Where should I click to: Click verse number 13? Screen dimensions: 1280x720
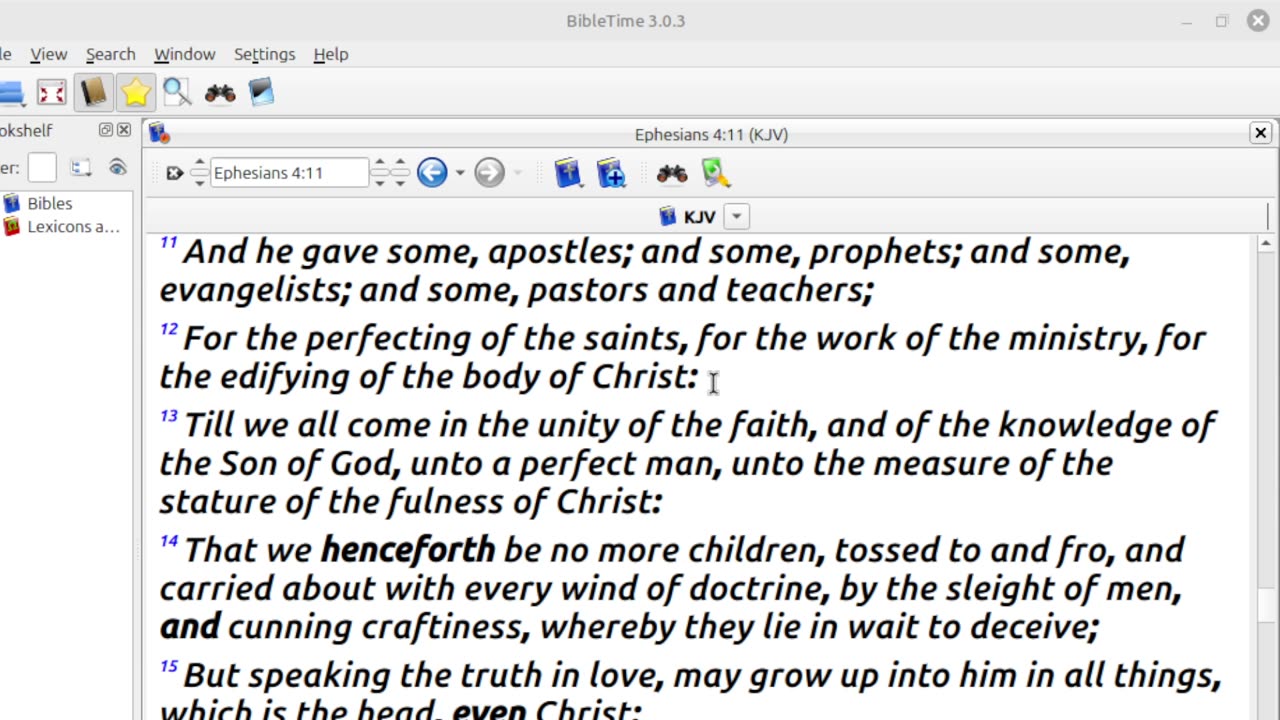pos(168,416)
